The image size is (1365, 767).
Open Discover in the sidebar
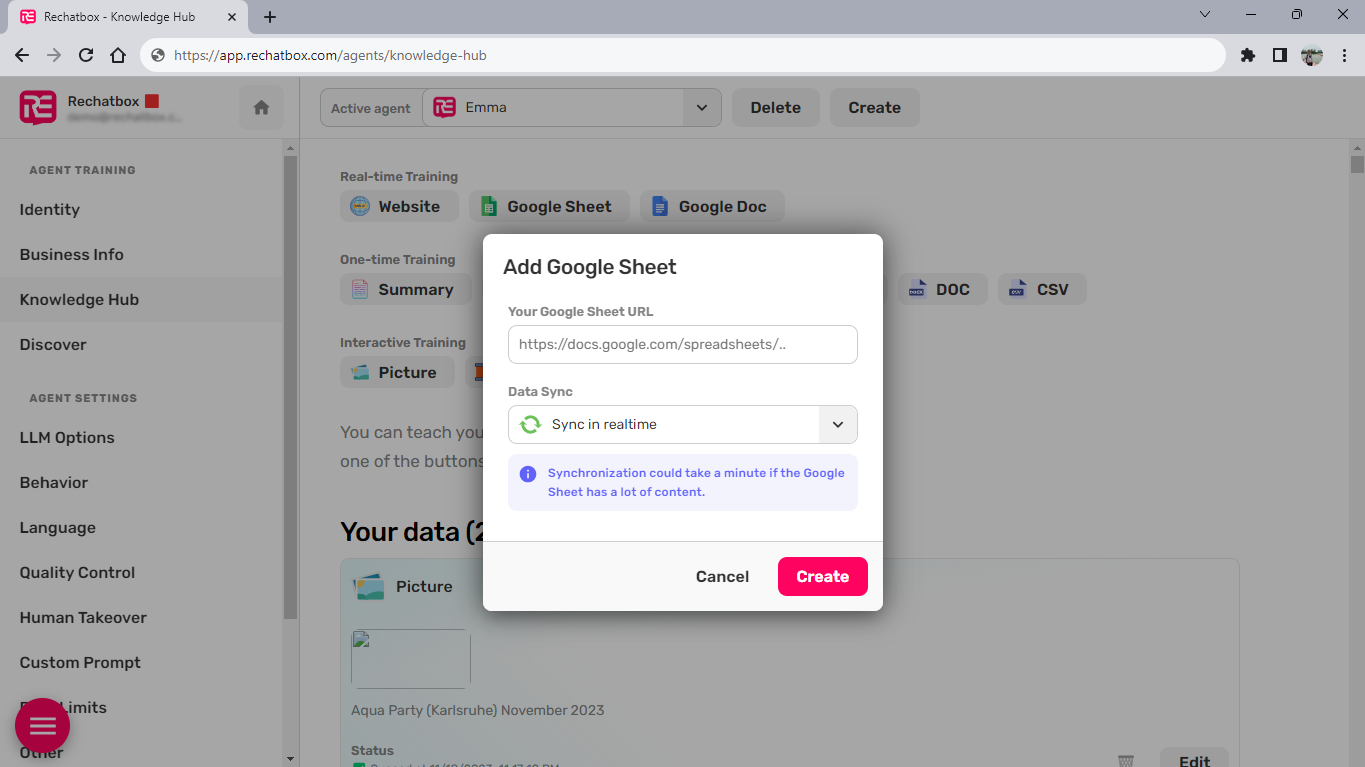pos(53,345)
